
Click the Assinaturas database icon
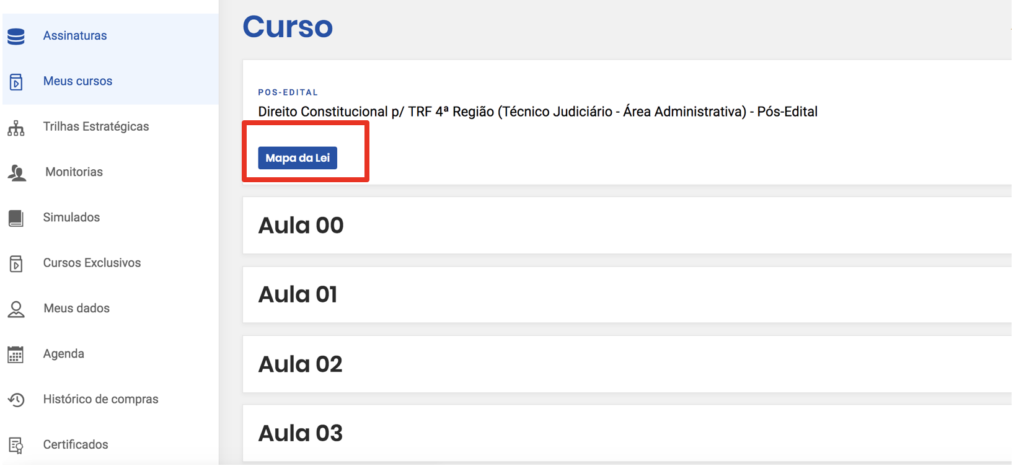pyautogui.click(x=16, y=37)
